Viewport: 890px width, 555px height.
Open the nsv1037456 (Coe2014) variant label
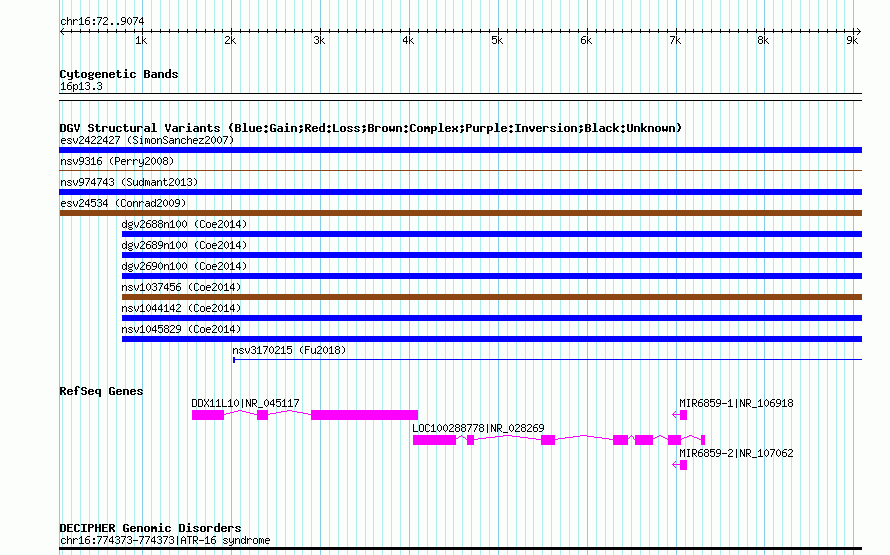click(x=181, y=287)
